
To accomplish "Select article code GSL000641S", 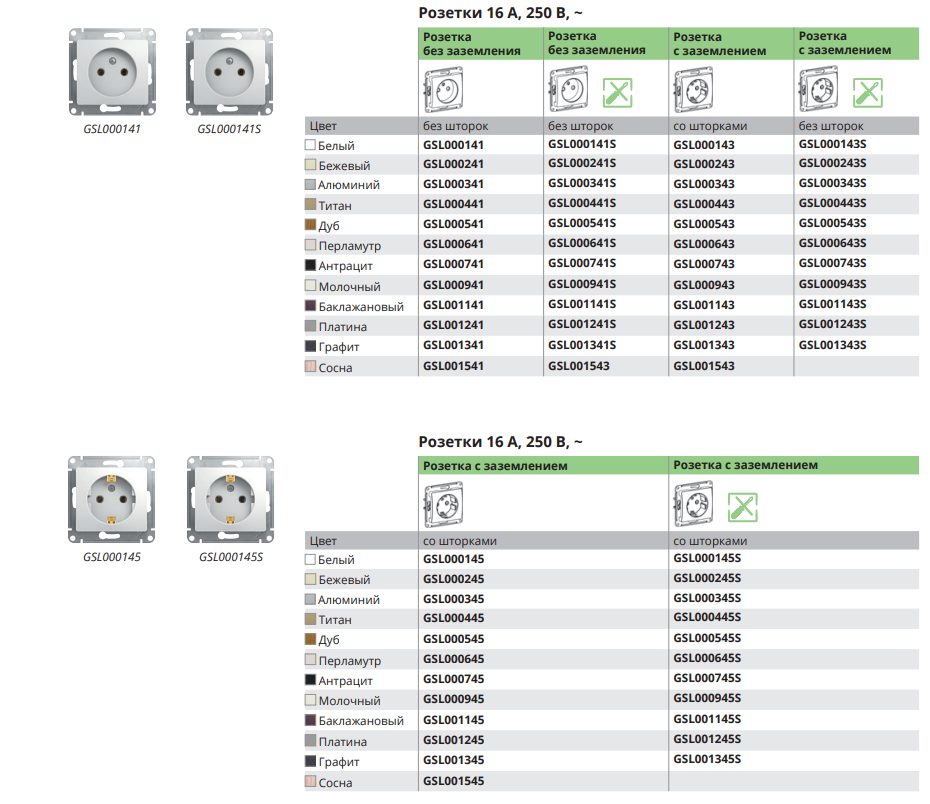I will [582, 243].
